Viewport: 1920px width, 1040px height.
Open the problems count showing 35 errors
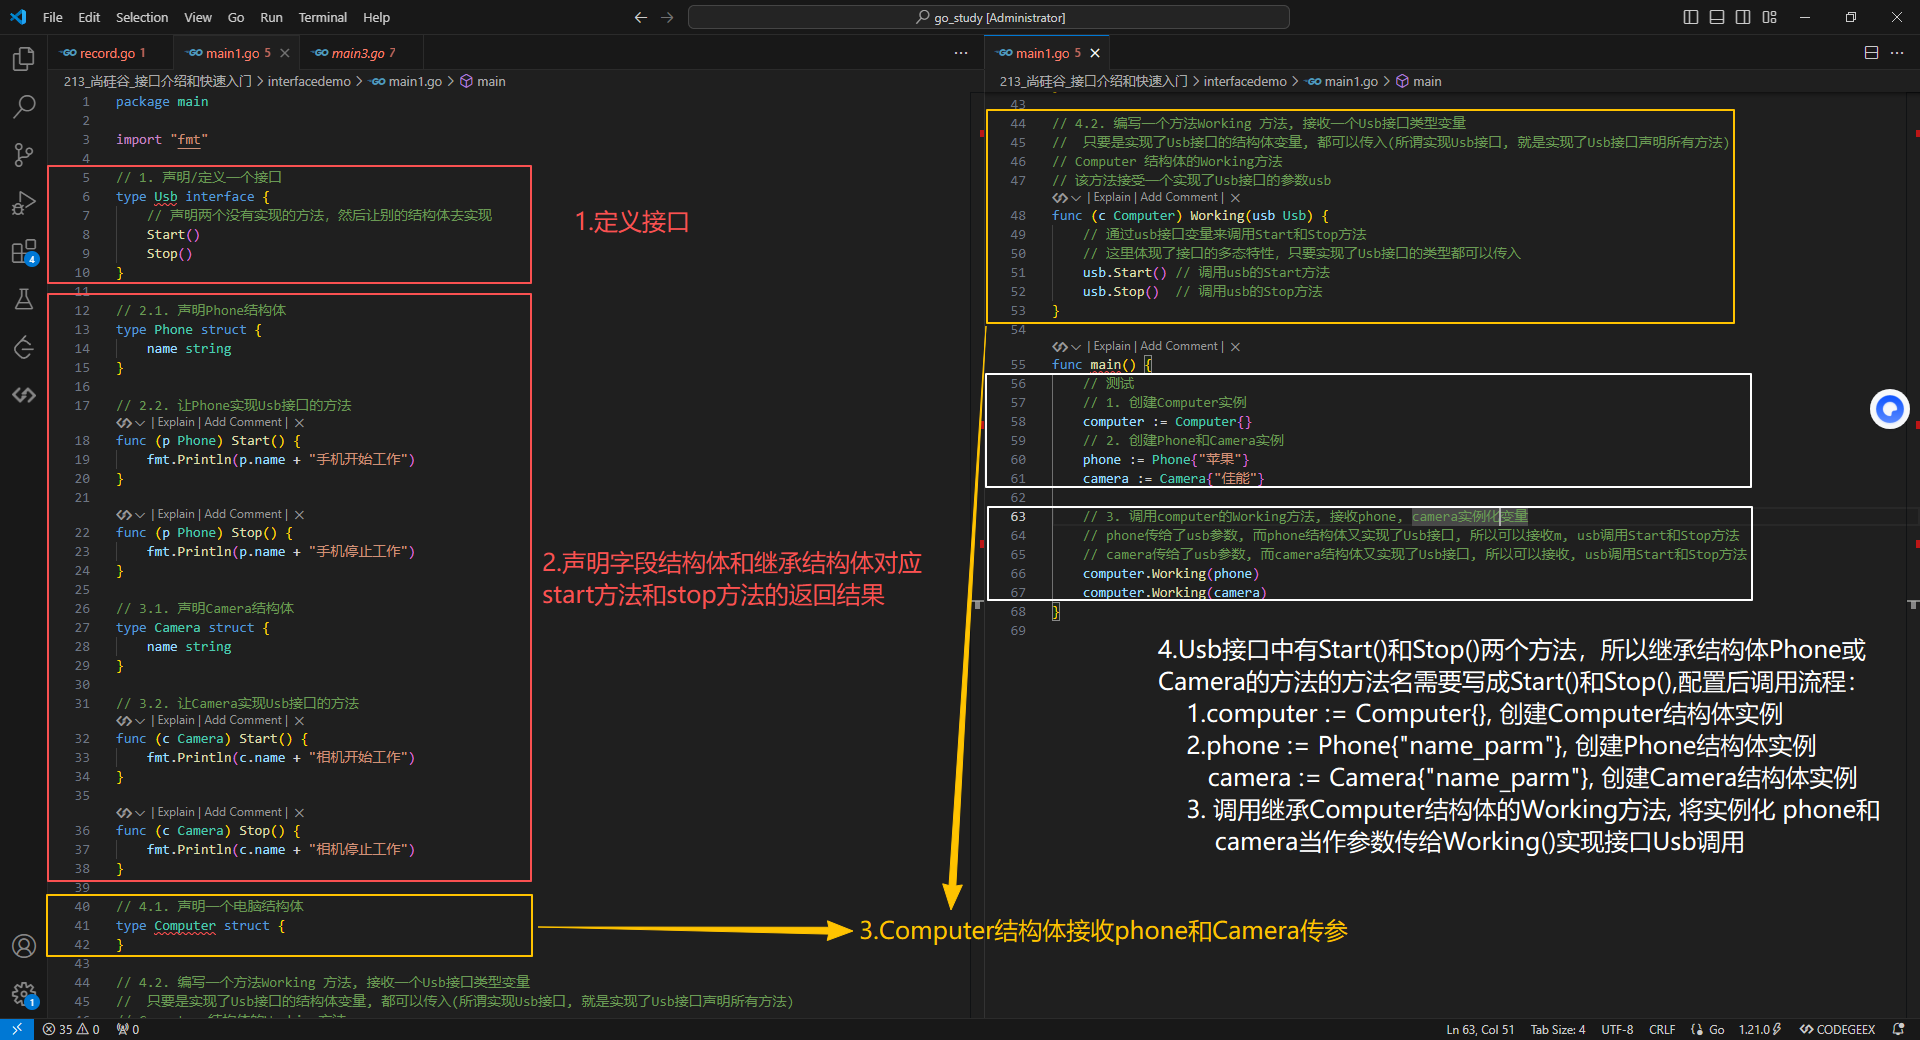[71, 1029]
